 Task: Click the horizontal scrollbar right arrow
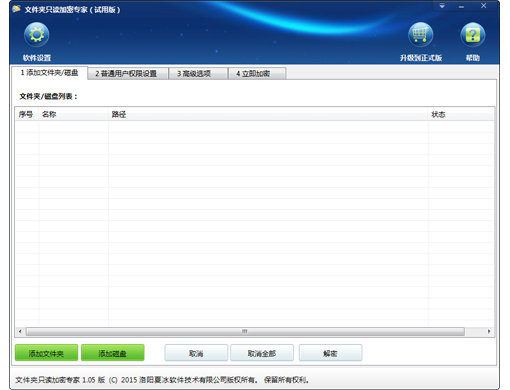point(489,331)
